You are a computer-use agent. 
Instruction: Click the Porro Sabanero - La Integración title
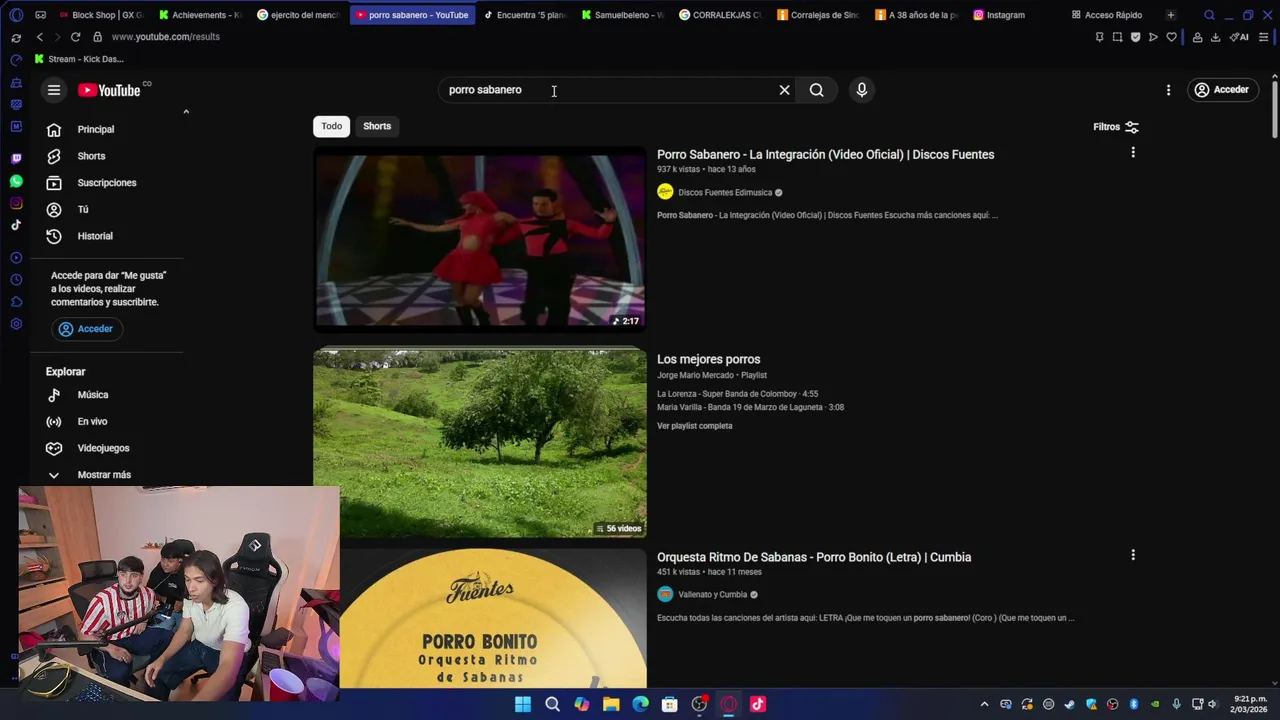click(825, 154)
